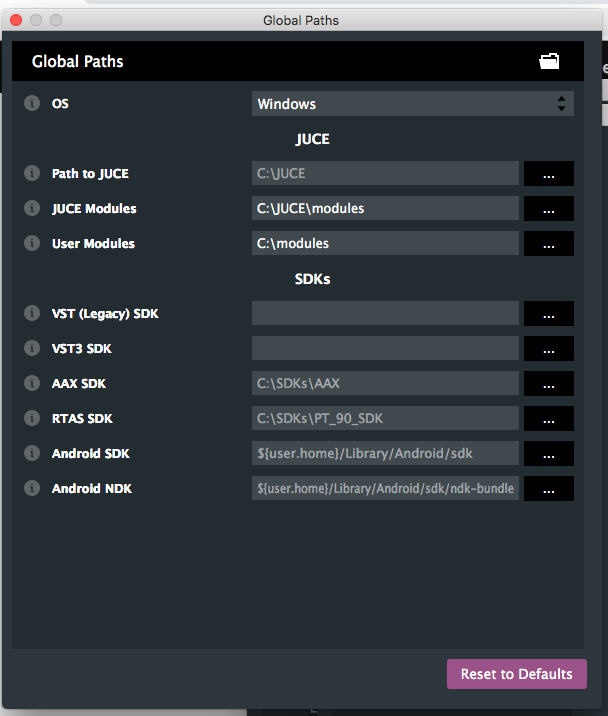Browse for Android SDK folder
The width and height of the screenshot is (608, 716).
549,453
